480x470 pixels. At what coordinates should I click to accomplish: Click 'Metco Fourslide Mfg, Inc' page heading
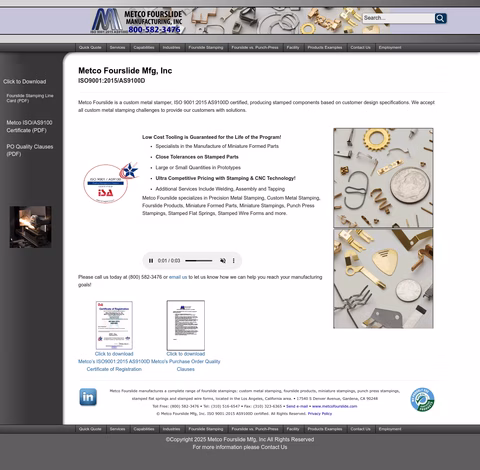[125, 71]
